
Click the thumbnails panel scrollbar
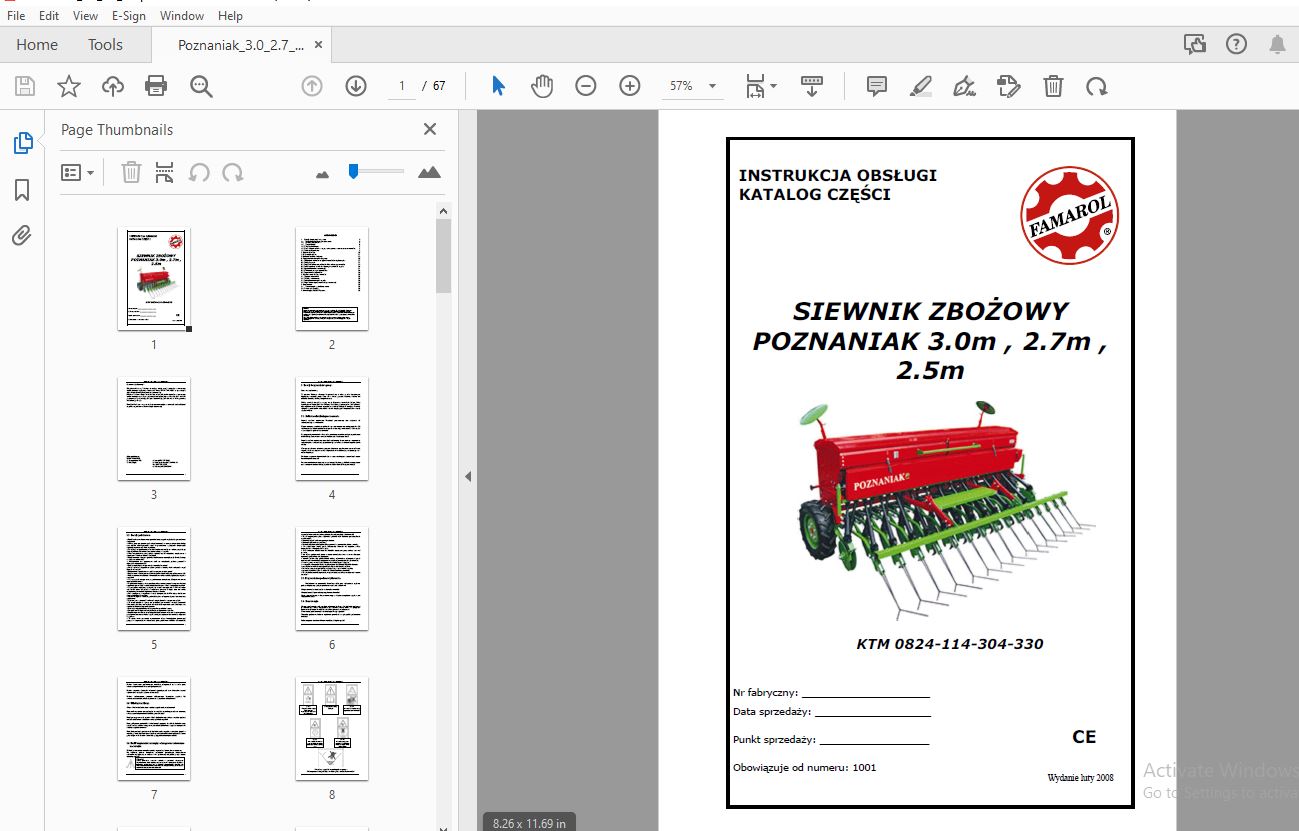point(444,255)
